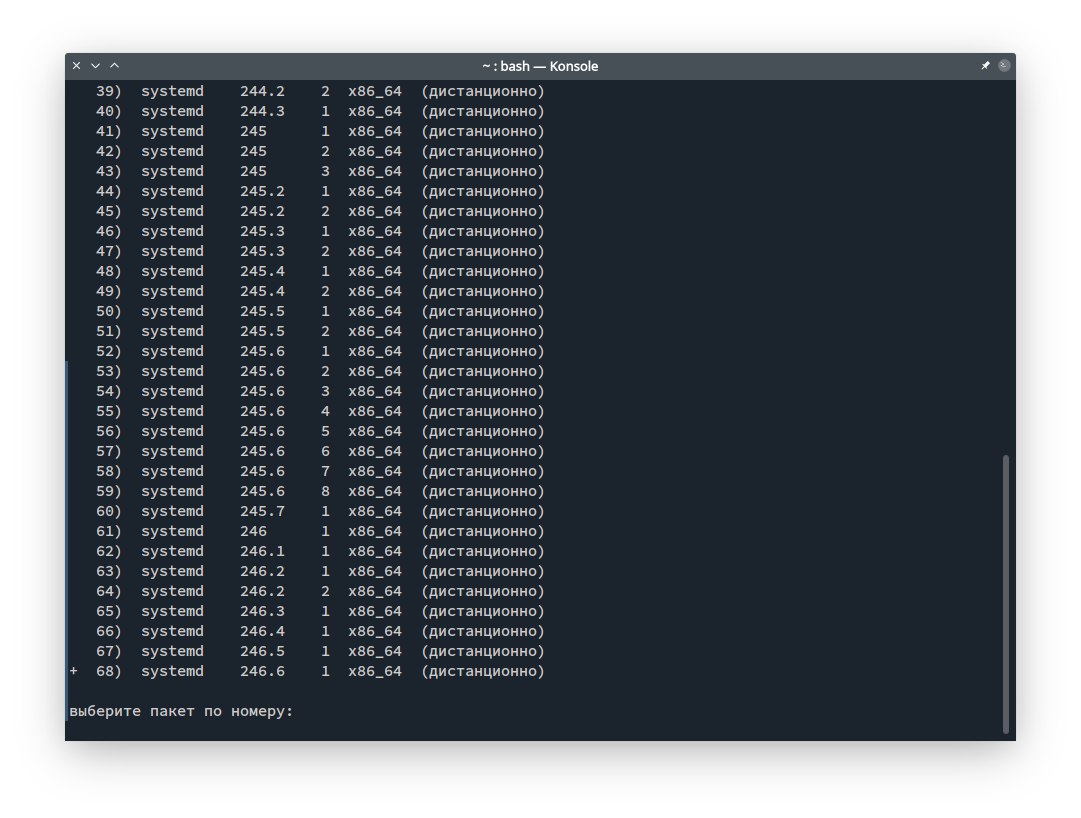Viewport: 1081px width, 818px height.
Task: Click the vertical scrollbar handle in terminal
Action: 1006,594
